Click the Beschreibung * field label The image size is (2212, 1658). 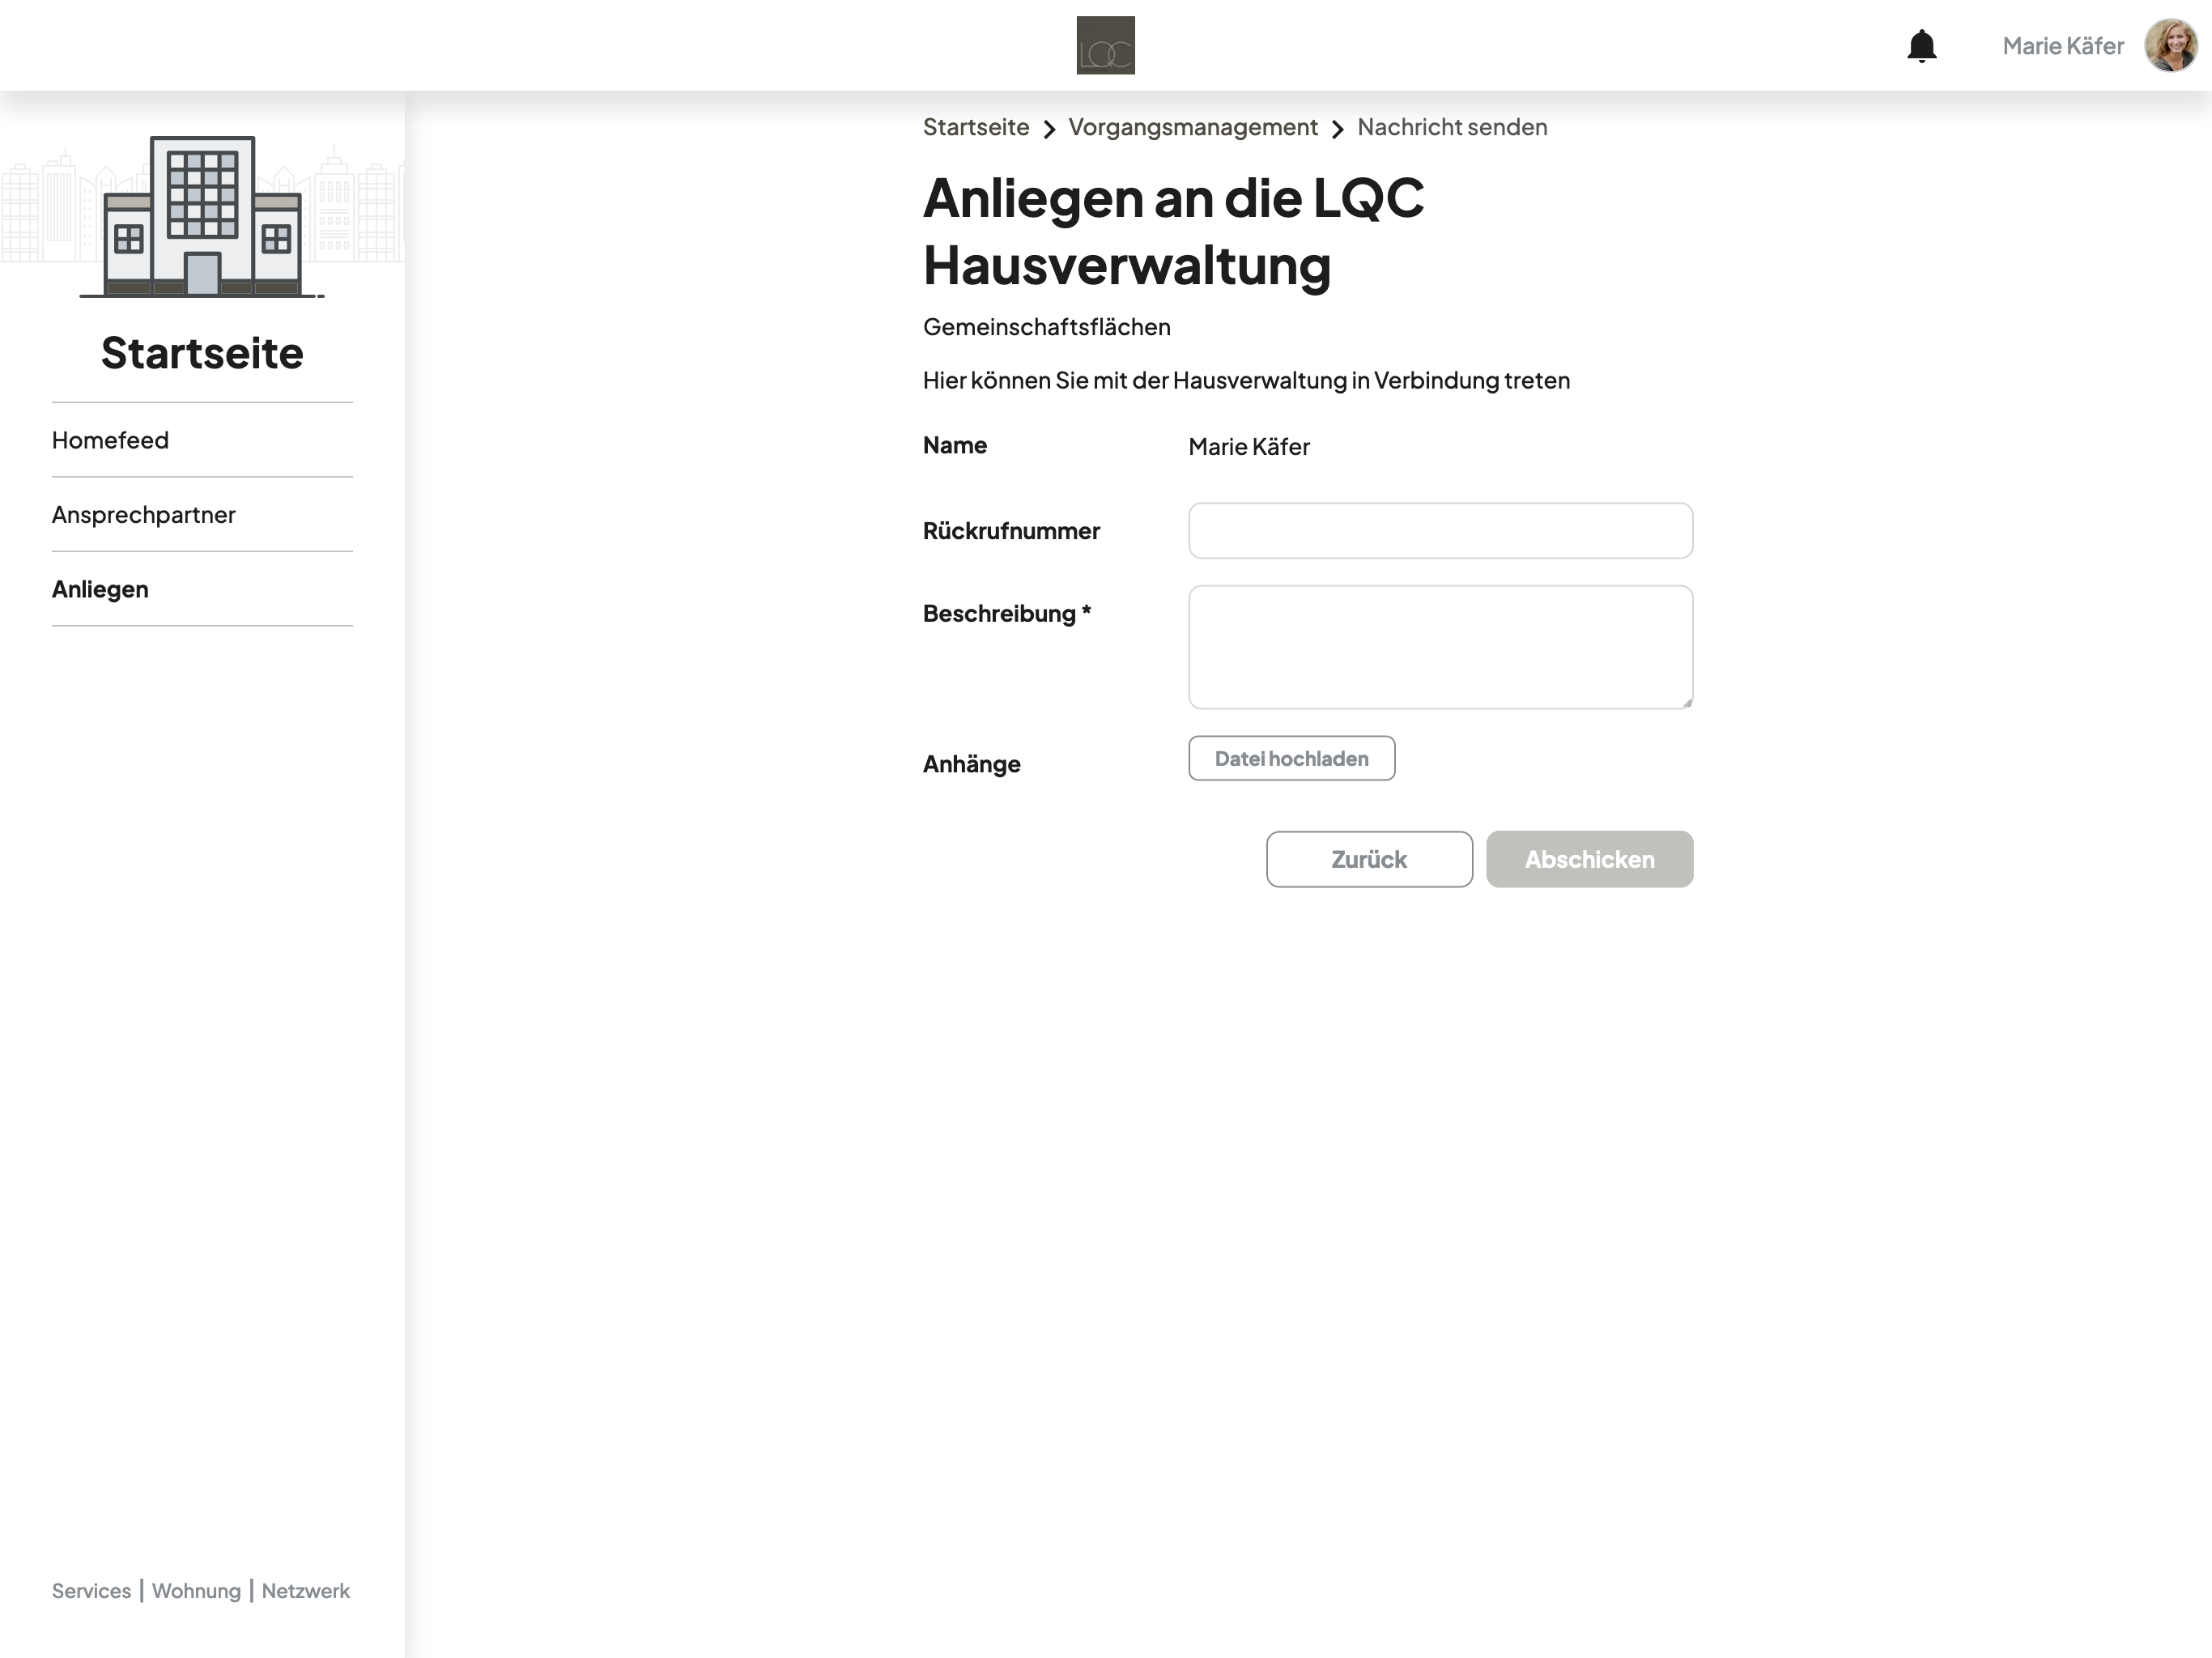tap(1006, 614)
